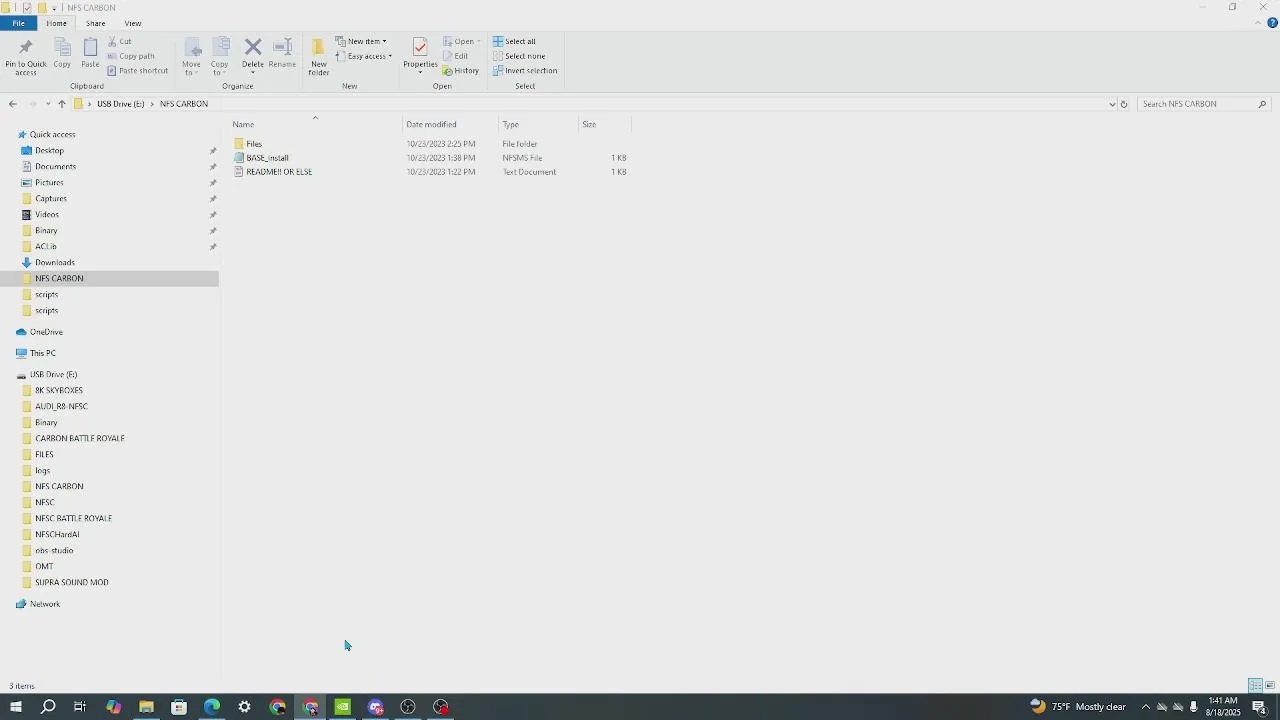Image resolution: width=1280 pixels, height=720 pixels.
Task: Create a New folder from the ribbon
Action: pos(318,57)
